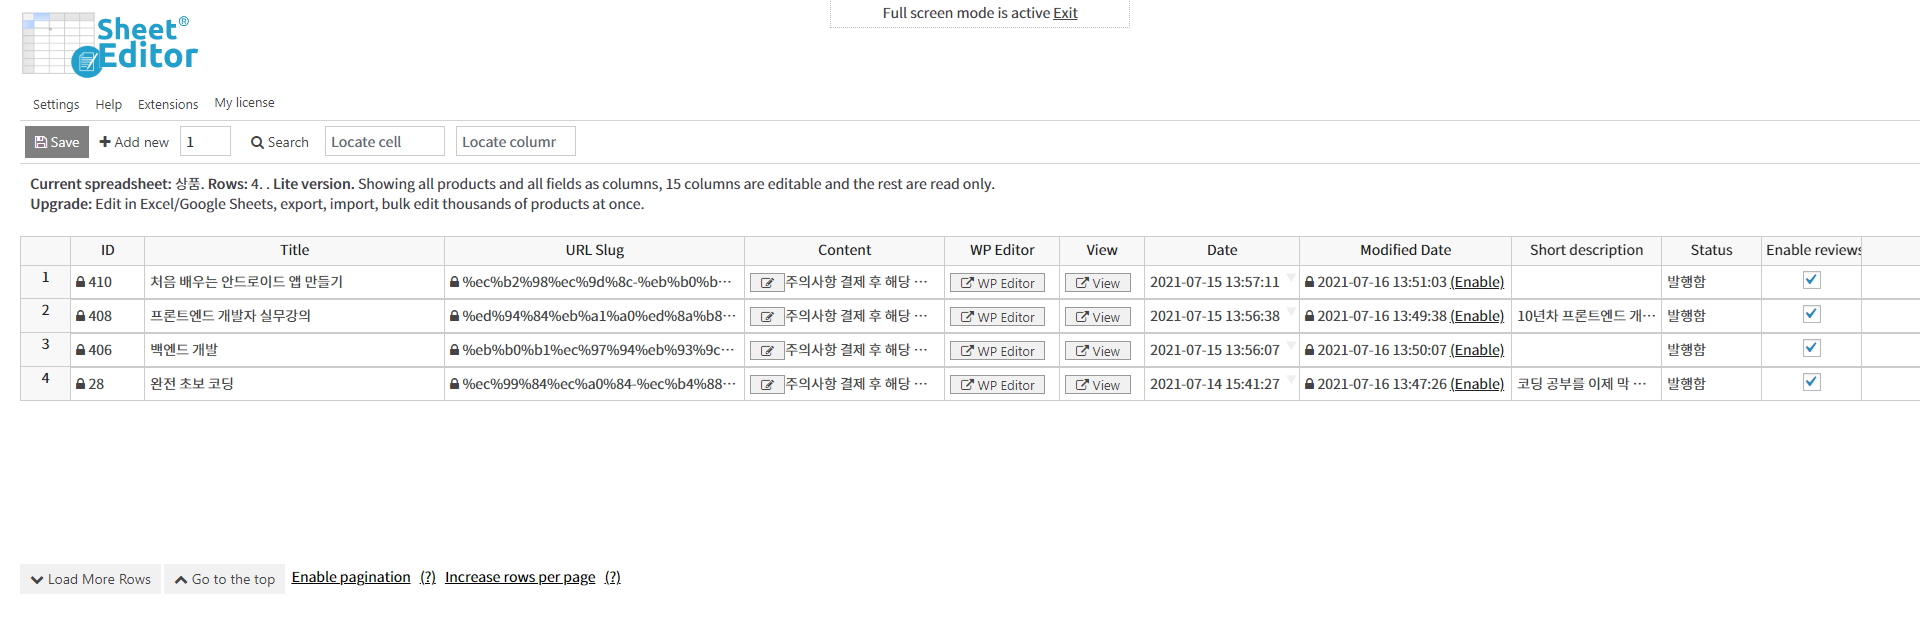Focus the rows number field
Screen dimensions: 1920x637
(x=205, y=141)
